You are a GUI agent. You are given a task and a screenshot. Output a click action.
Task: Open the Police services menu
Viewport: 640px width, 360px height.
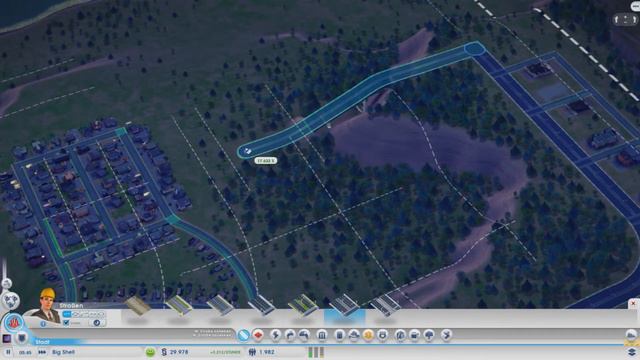[382, 335]
